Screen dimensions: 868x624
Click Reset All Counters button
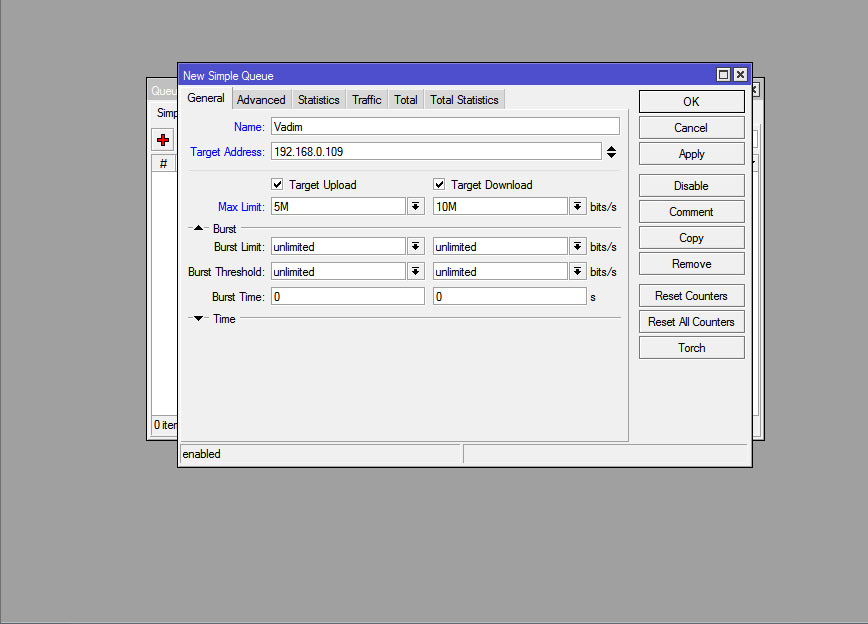click(691, 322)
